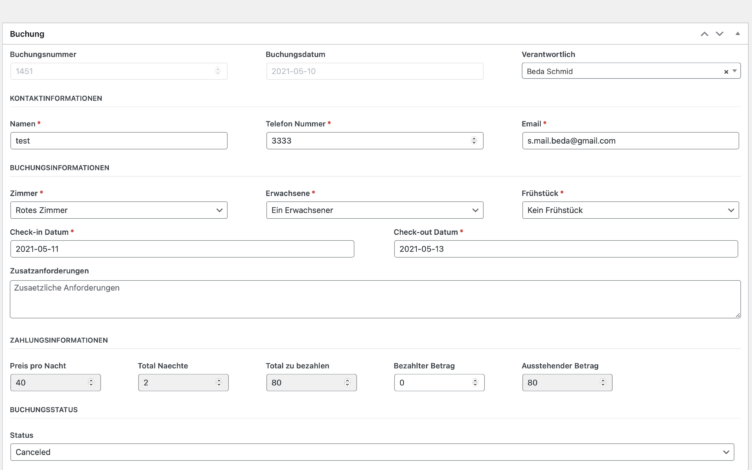The height and width of the screenshot is (470, 752).
Task: Click the Total zu bezahlen field
Action: tap(311, 383)
